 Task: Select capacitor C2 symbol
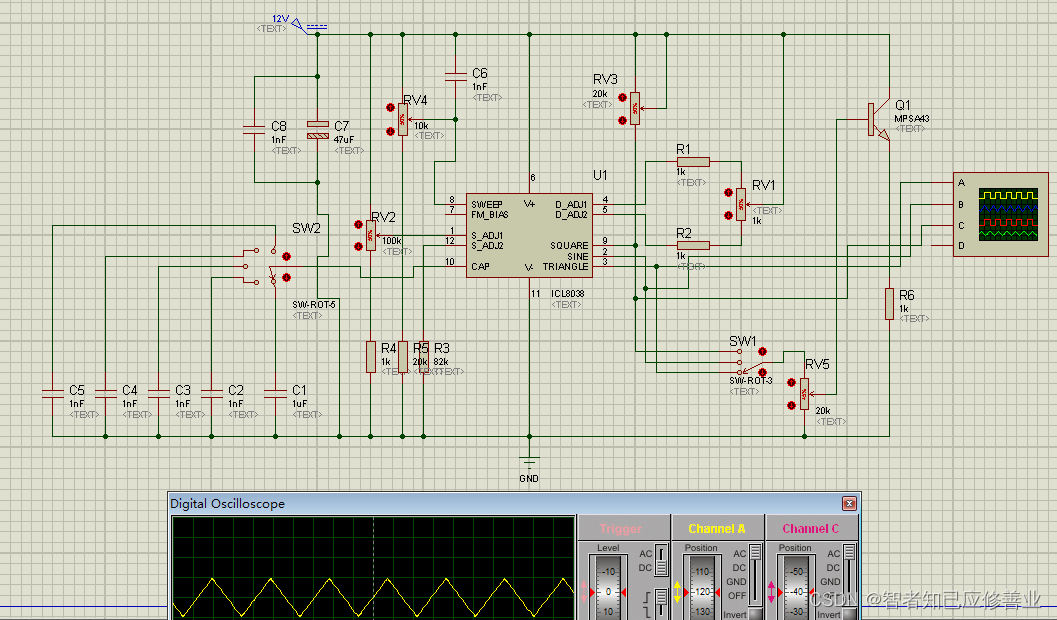(211, 393)
